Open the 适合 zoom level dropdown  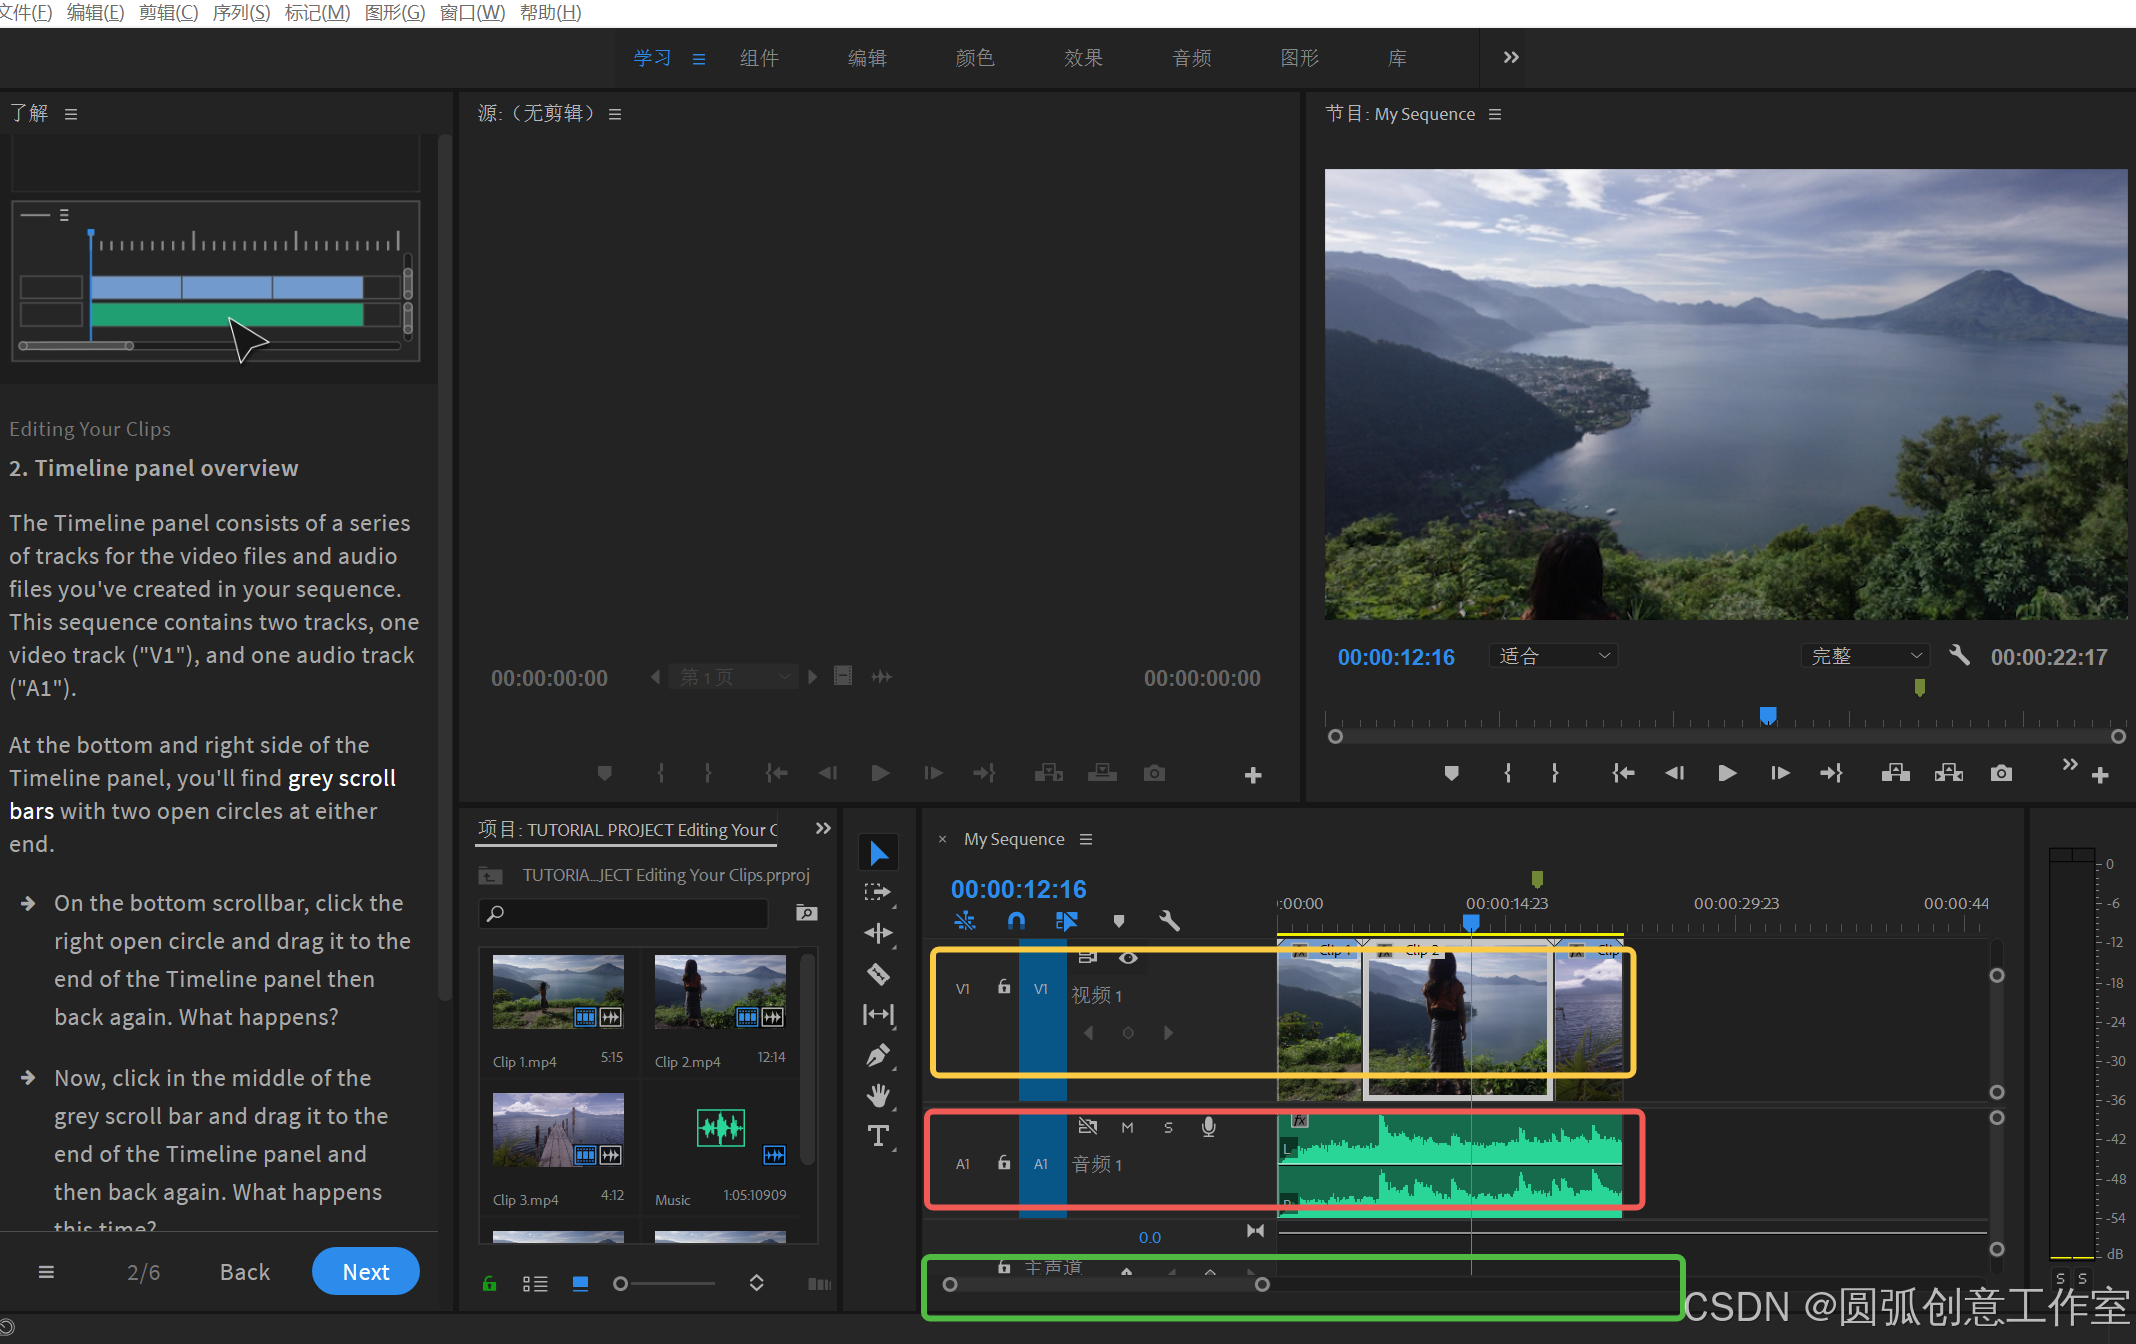(1553, 656)
